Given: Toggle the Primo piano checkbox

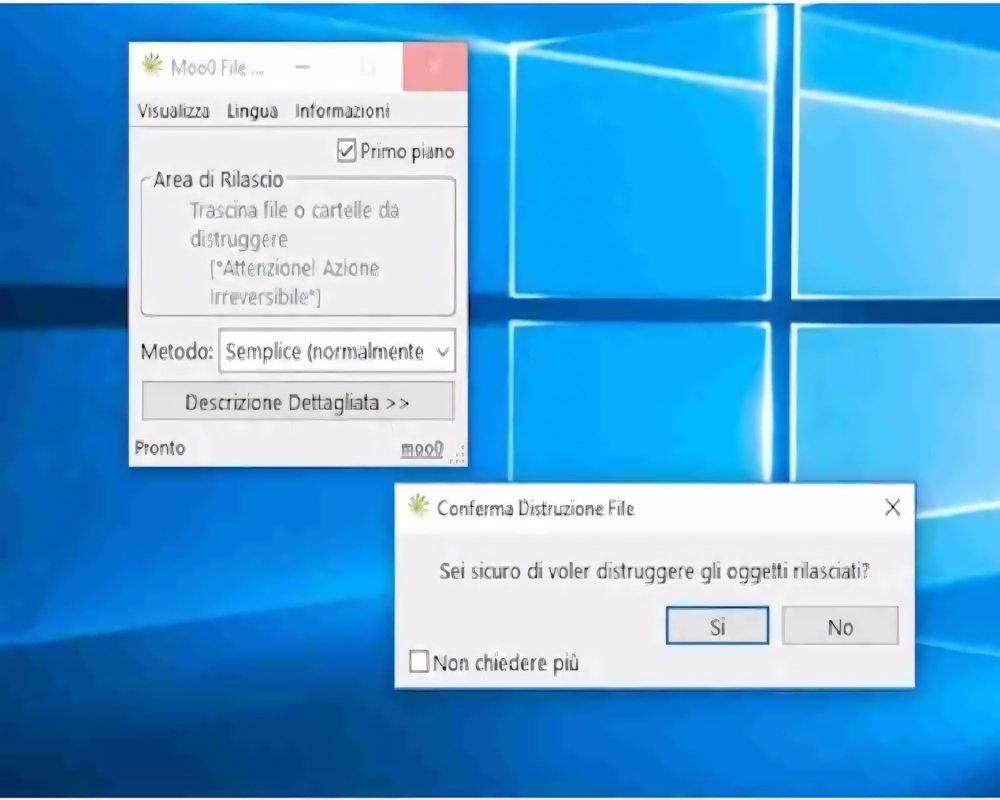Looking at the screenshot, I should point(346,151).
